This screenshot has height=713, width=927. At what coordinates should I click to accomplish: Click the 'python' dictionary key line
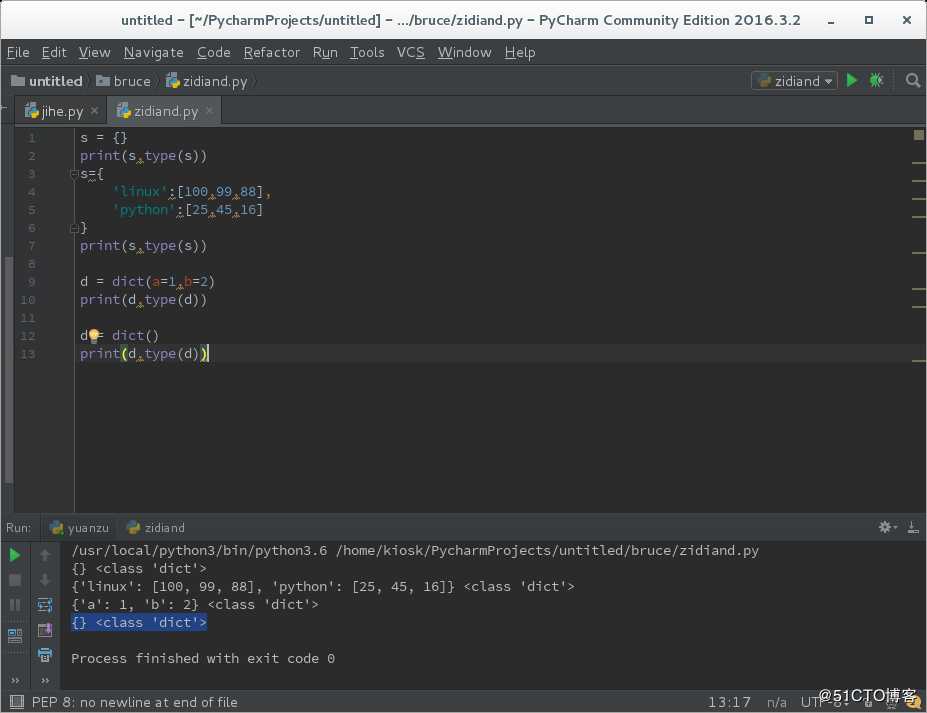click(x=187, y=210)
